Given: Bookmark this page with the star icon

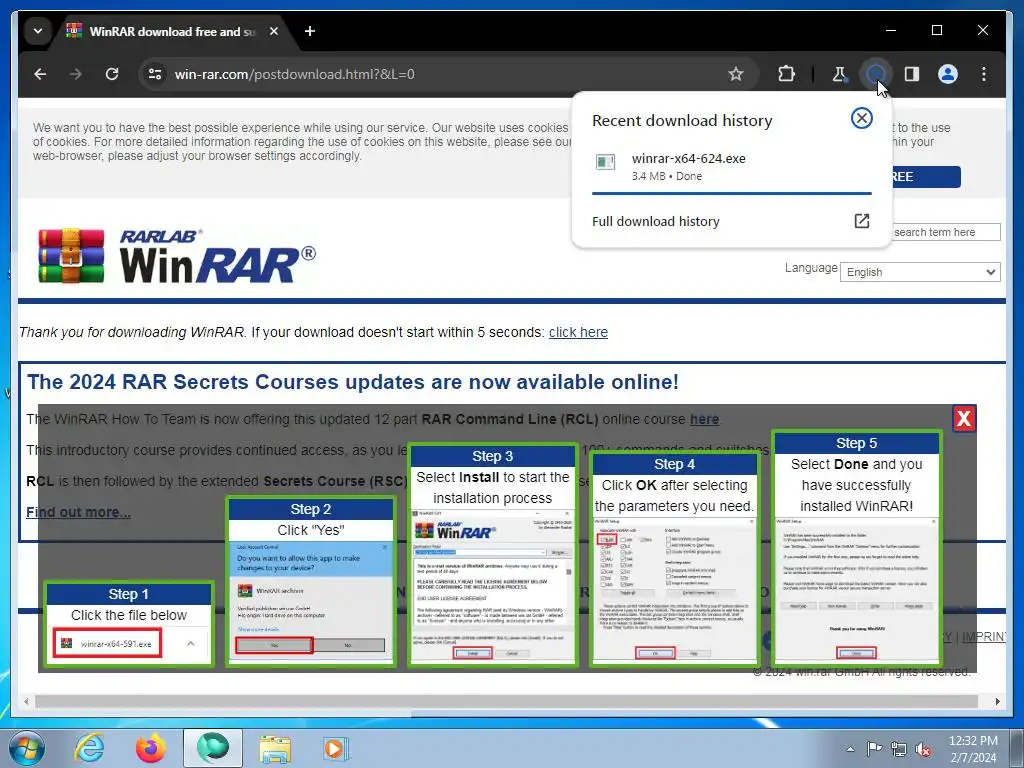Looking at the screenshot, I should click(x=736, y=74).
